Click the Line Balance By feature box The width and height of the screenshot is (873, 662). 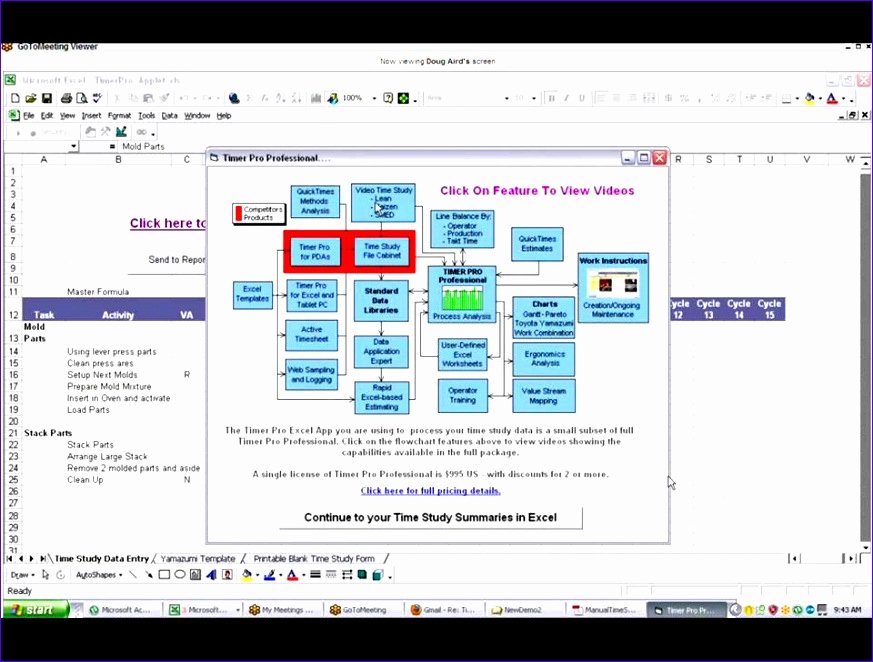click(x=462, y=229)
